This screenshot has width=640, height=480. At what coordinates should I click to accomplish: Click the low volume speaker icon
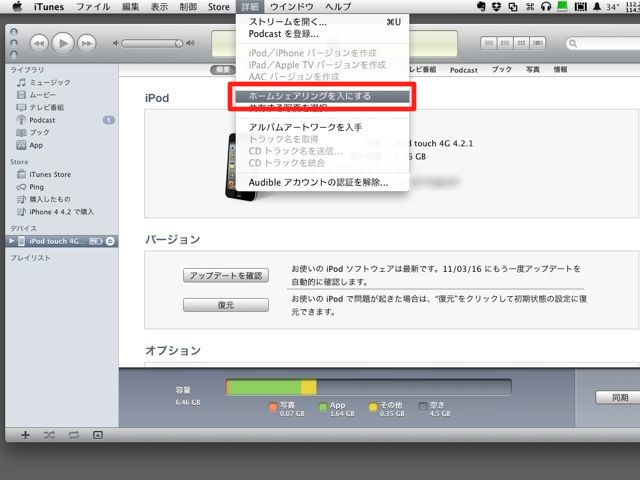click(116, 43)
